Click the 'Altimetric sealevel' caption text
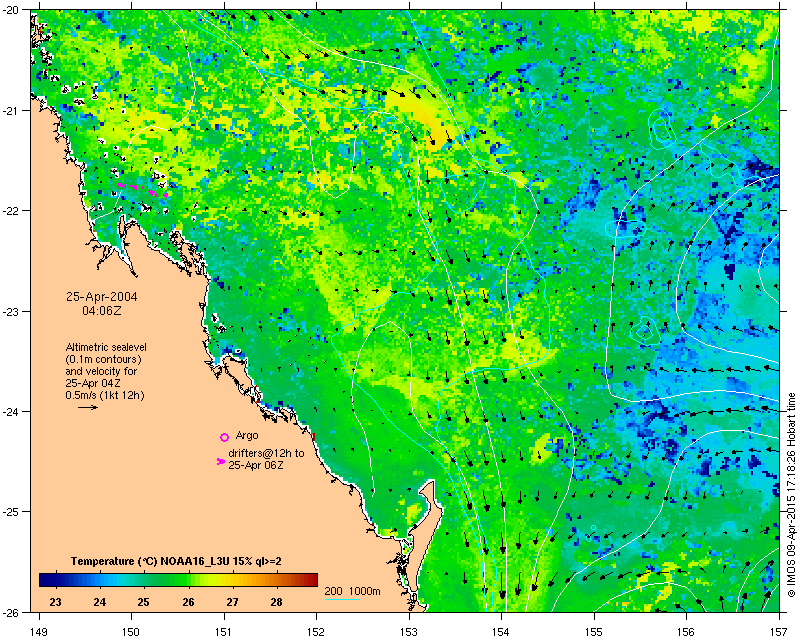Screen dimensions: 800x640 106,347
